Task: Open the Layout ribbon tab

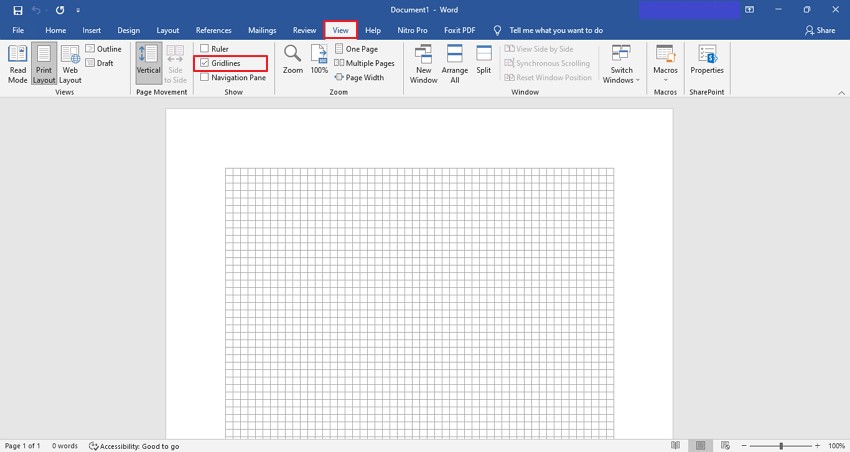Action: point(168,31)
